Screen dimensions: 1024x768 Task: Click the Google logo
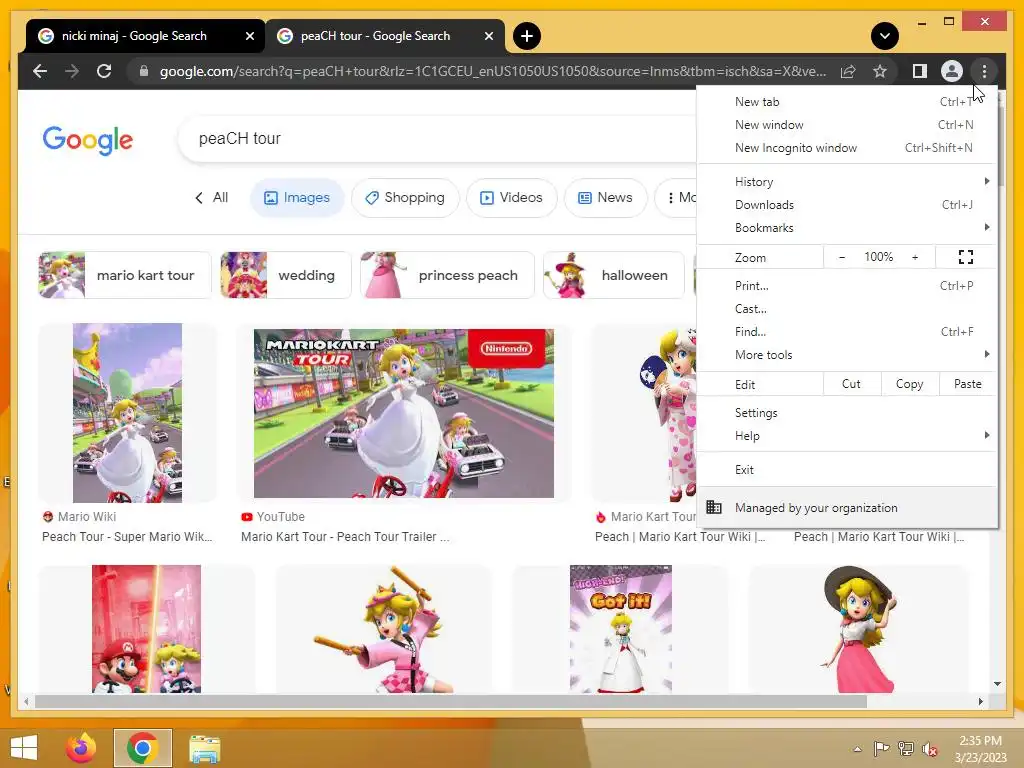coord(88,140)
